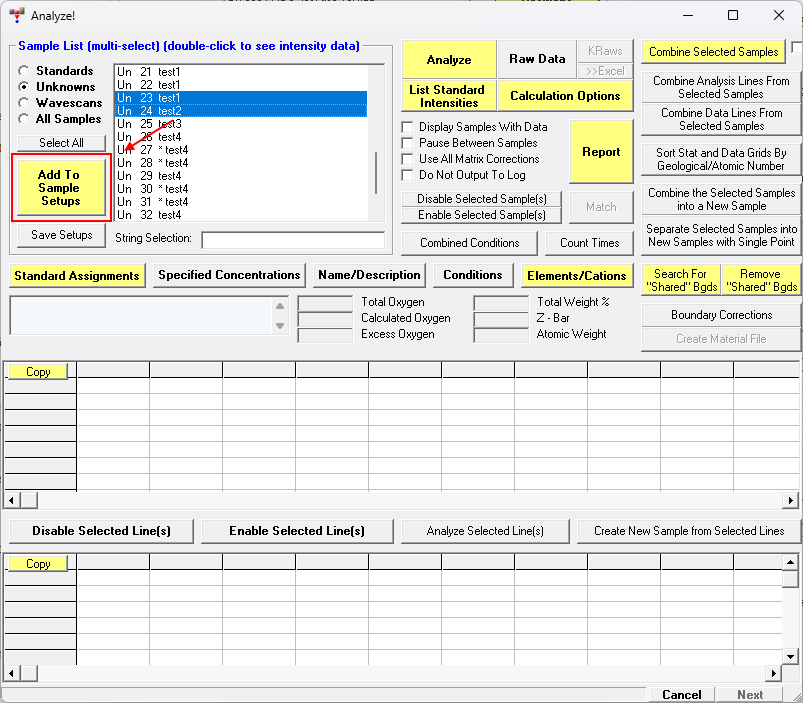803x703 pixels.
Task: Click Combine Selected Samples button
Action: pos(714,52)
